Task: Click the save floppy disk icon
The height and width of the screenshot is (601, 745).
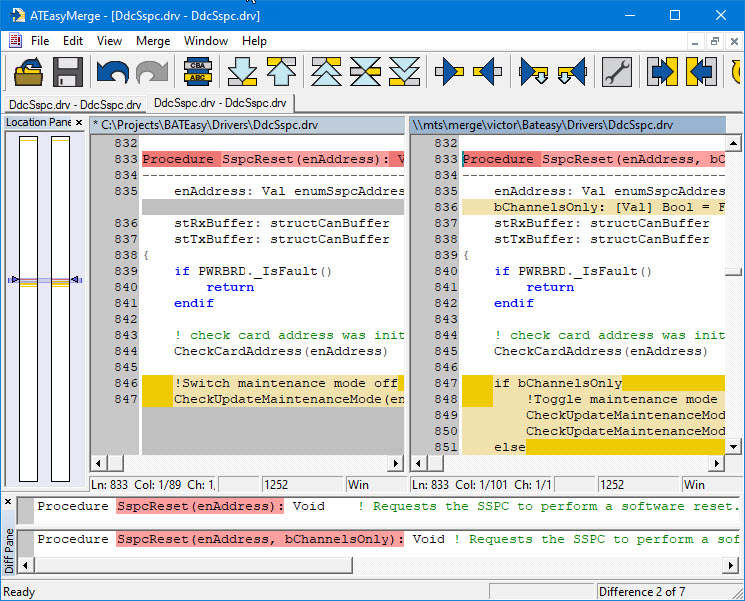Action: (x=68, y=72)
